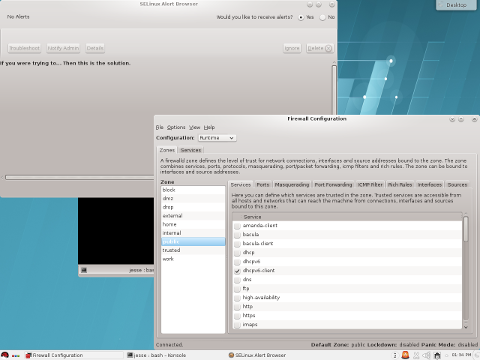Open the File menu in Firewall Configuration
The width and height of the screenshot is (480, 360).
(x=160, y=127)
